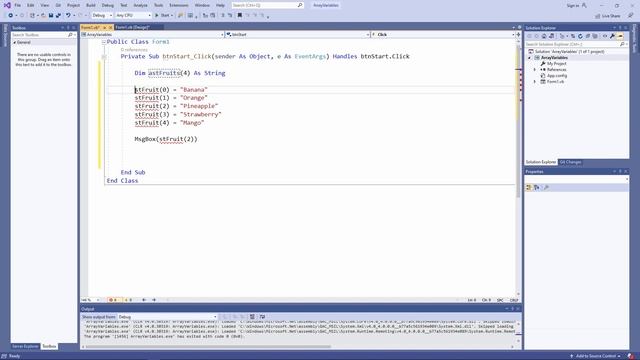Click the New Project icon in toolbar
Image resolution: width=640 pixels, height=360 pixels.
(x=32, y=15)
